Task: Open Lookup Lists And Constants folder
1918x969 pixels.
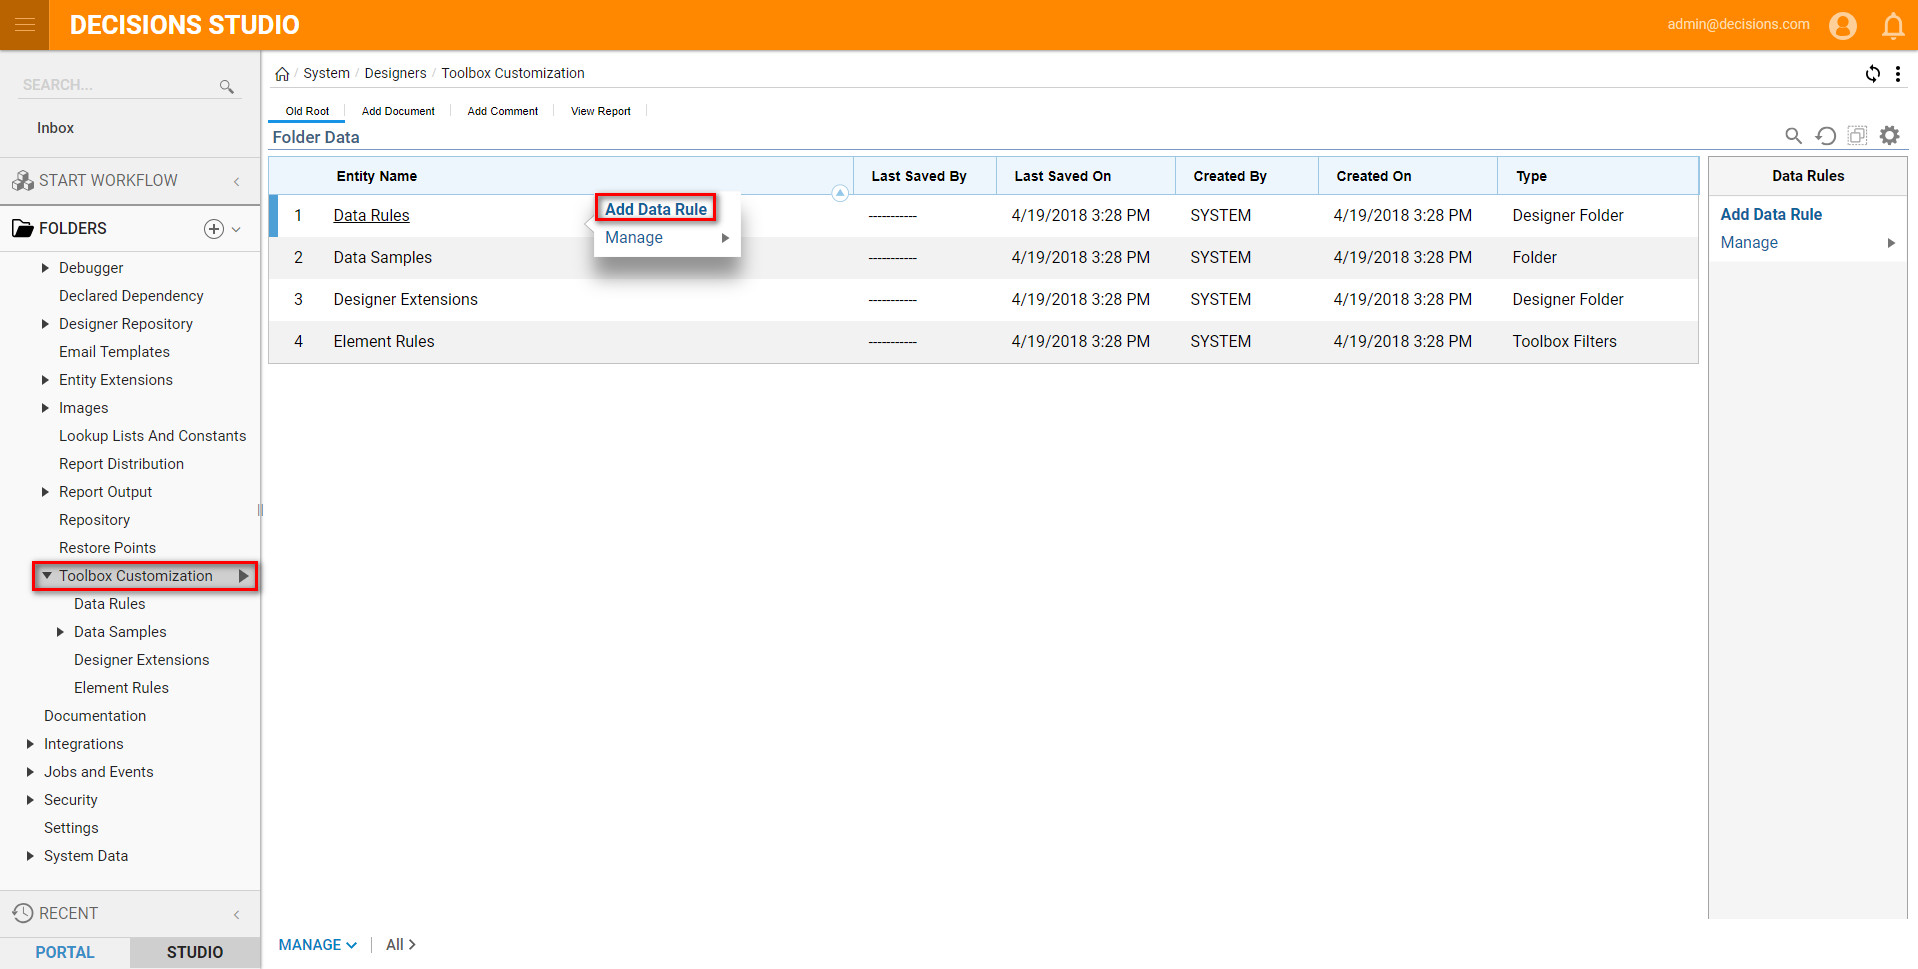Action: tap(152, 436)
